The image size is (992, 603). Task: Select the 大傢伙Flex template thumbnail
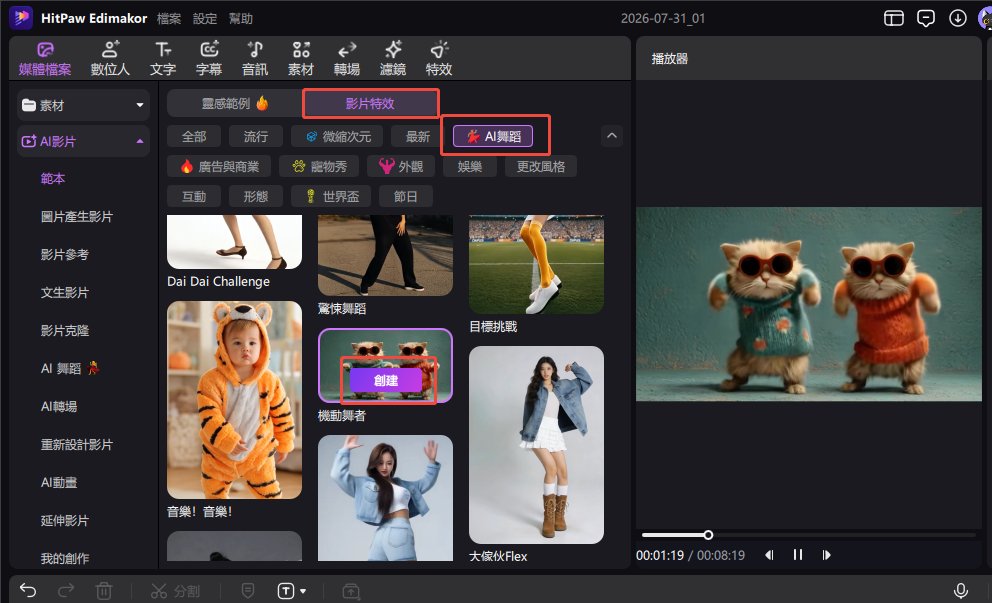tap(536, 445)
